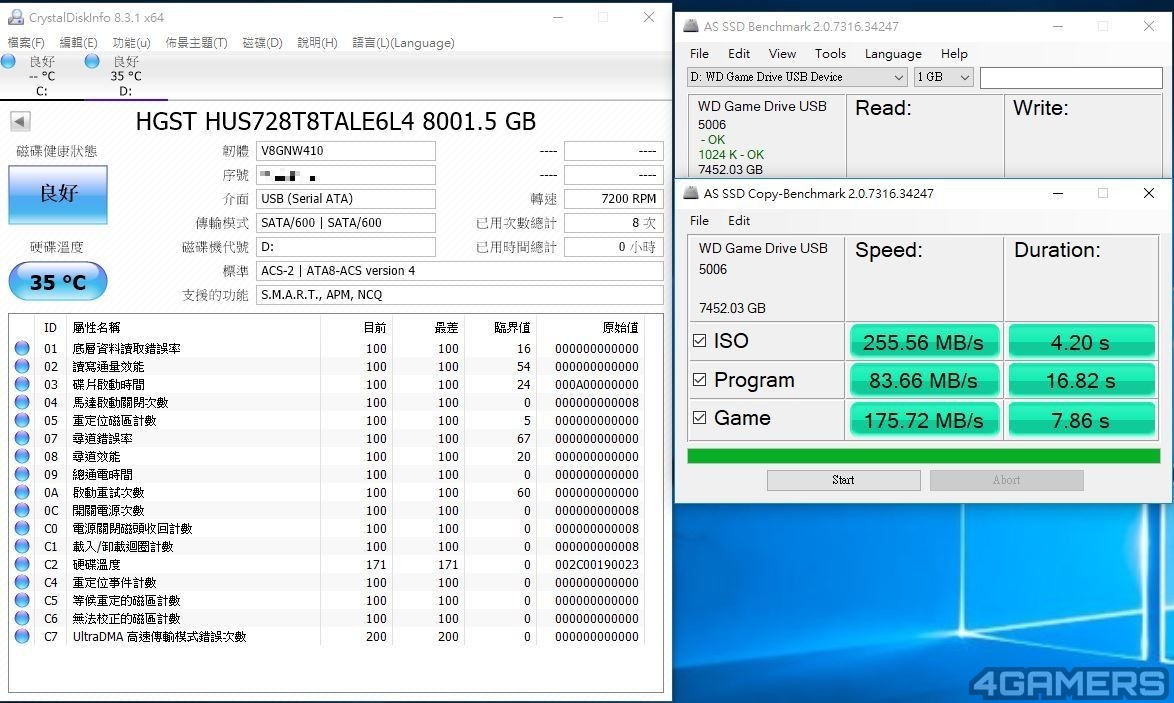
Task: Click AS SSD Benchmark title bar icon
Action: tap(691, 26)
